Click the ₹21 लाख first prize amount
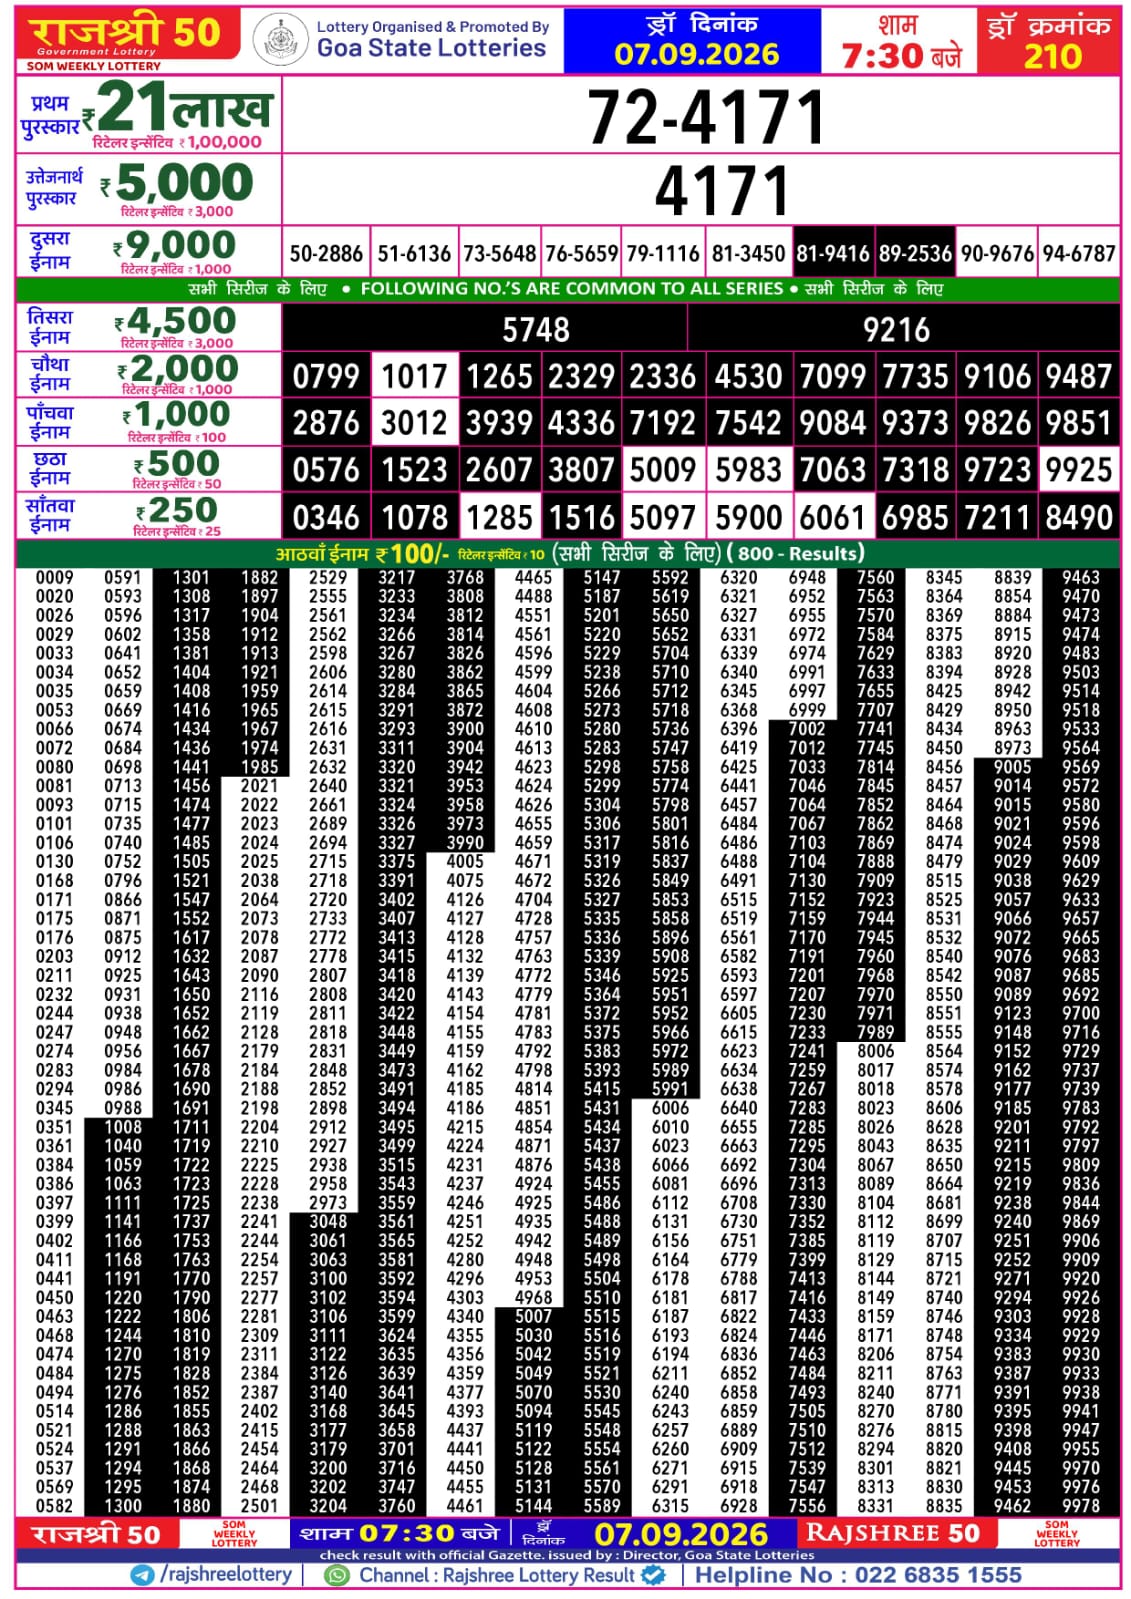Screen dimensions: 1131x1599 click(x=178, y=107)
